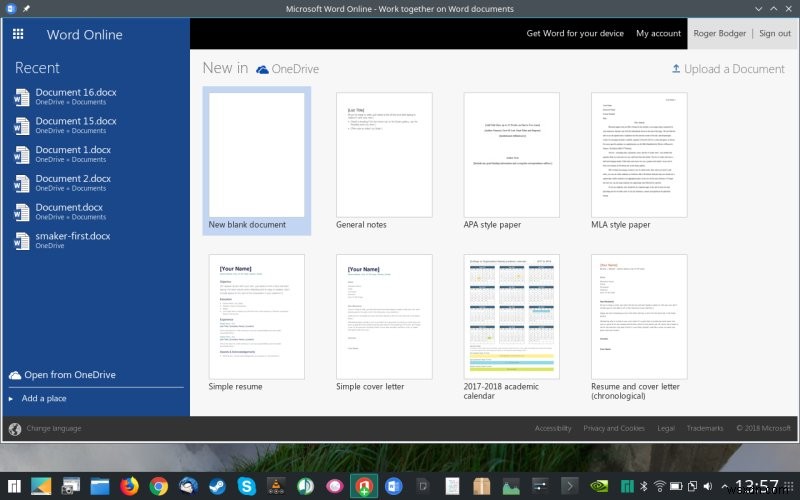Click the Word Online title
Viewport: 800px width, 500px height.
click(x=85, y=35)
